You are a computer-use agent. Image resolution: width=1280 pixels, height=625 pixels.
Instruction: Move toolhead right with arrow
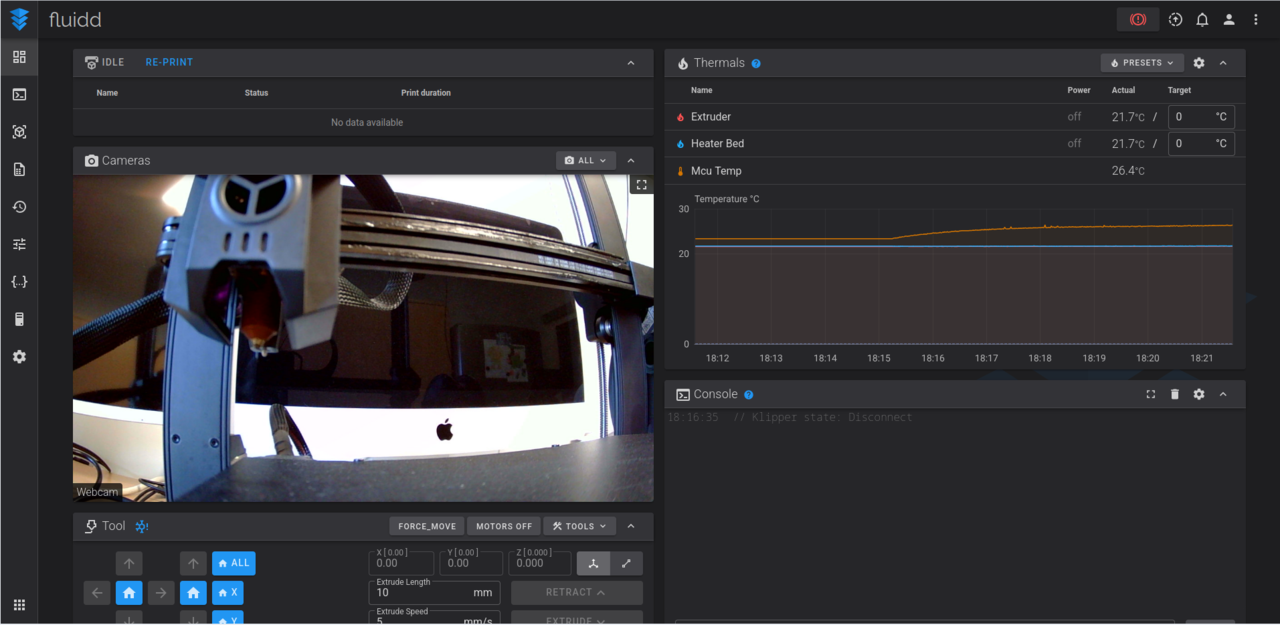point(161,593)
